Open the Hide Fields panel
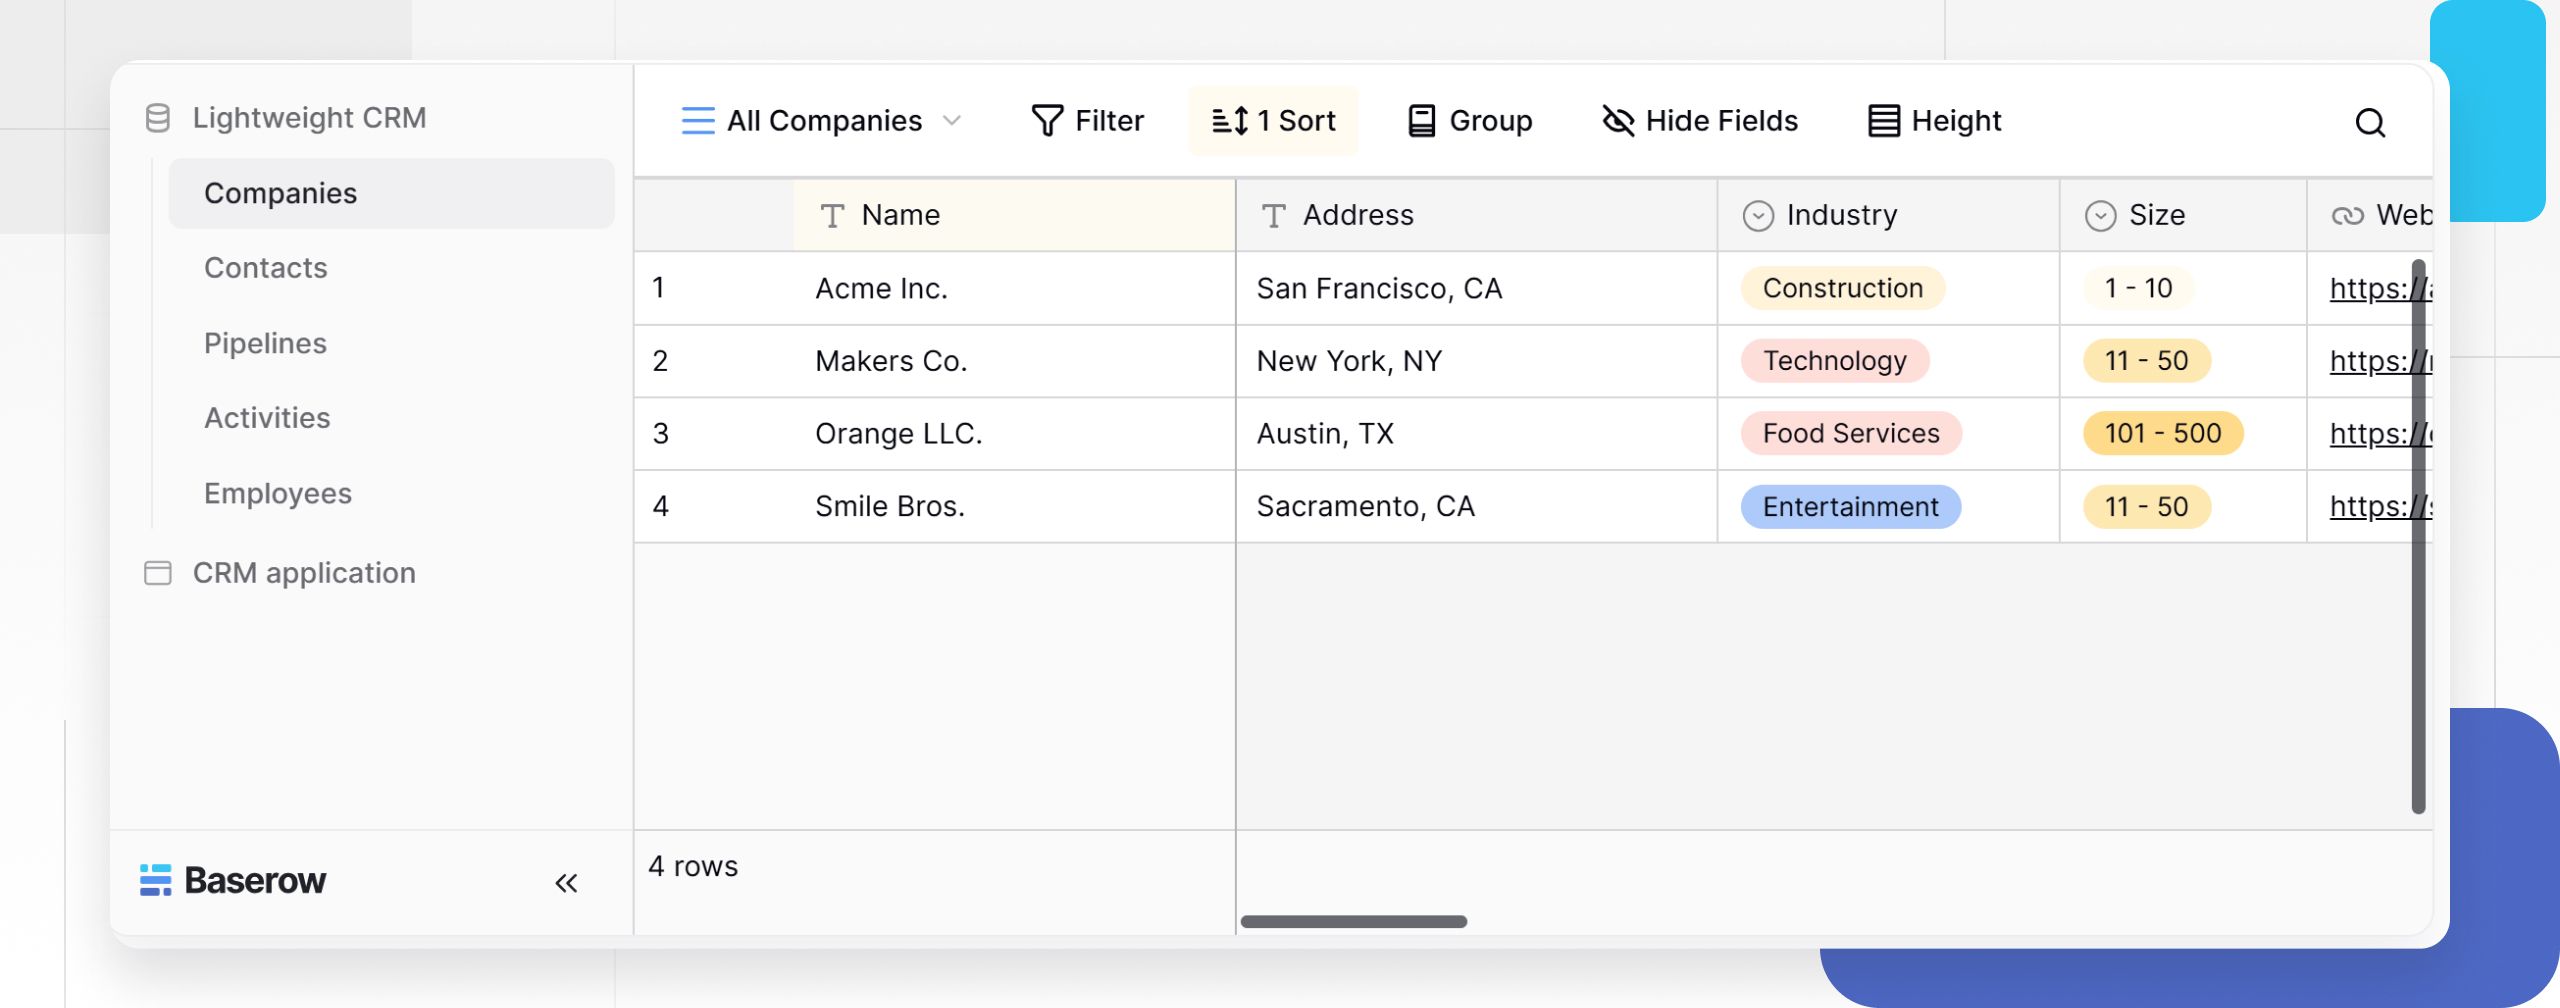 [1700, 121]
